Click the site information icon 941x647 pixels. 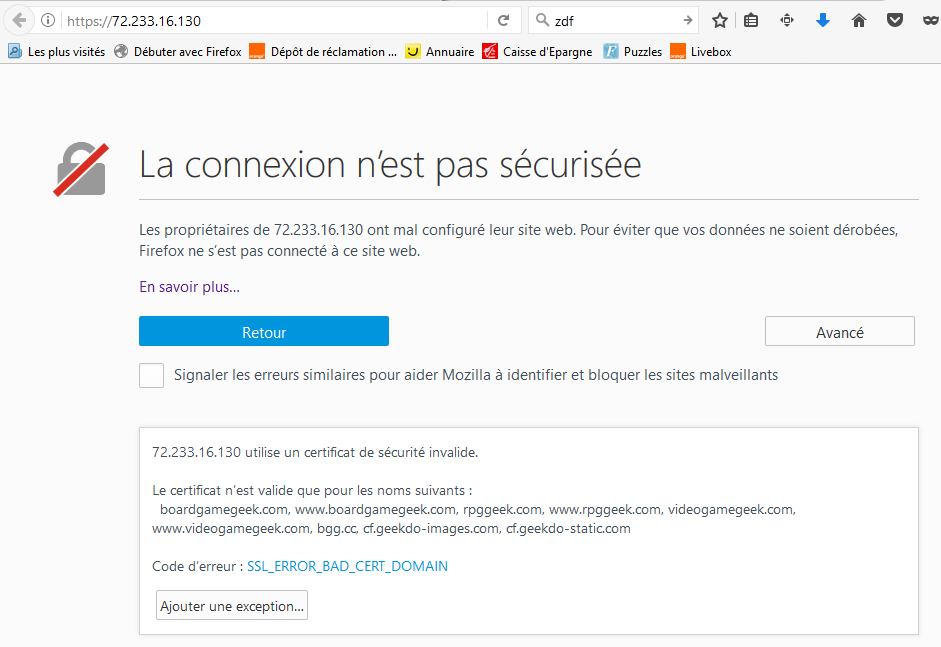(x=49, y=20)
